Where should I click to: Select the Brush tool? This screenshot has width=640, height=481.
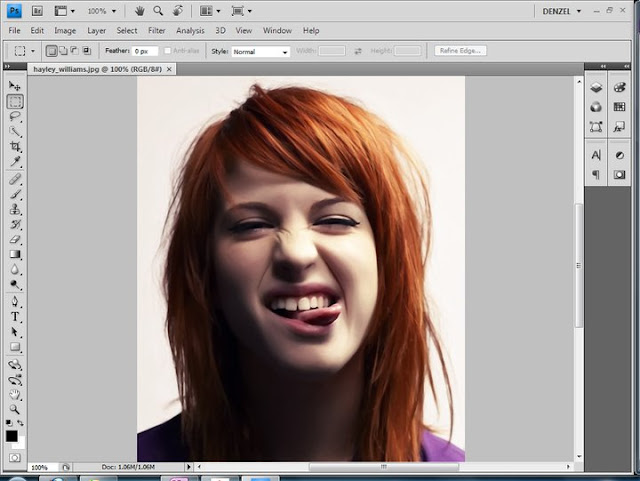[x=15, y=194]
